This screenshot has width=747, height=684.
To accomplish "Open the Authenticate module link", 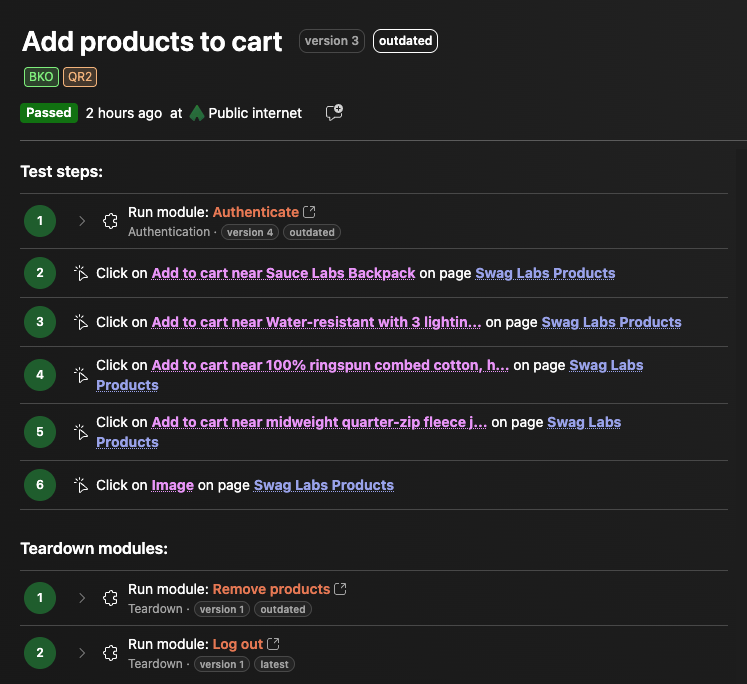I will click(256, 212).
